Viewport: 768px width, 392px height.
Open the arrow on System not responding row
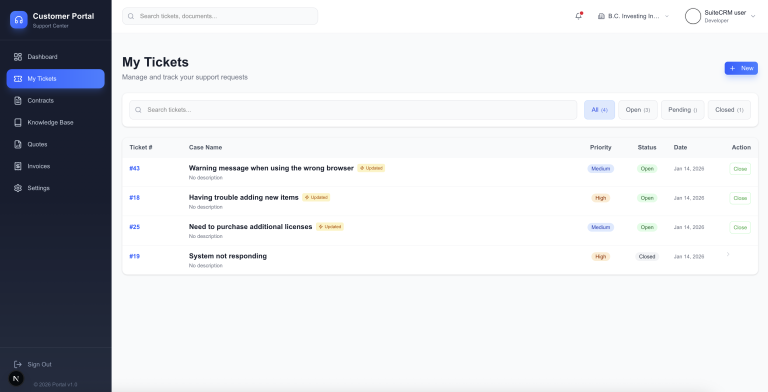tap(728, 254)
